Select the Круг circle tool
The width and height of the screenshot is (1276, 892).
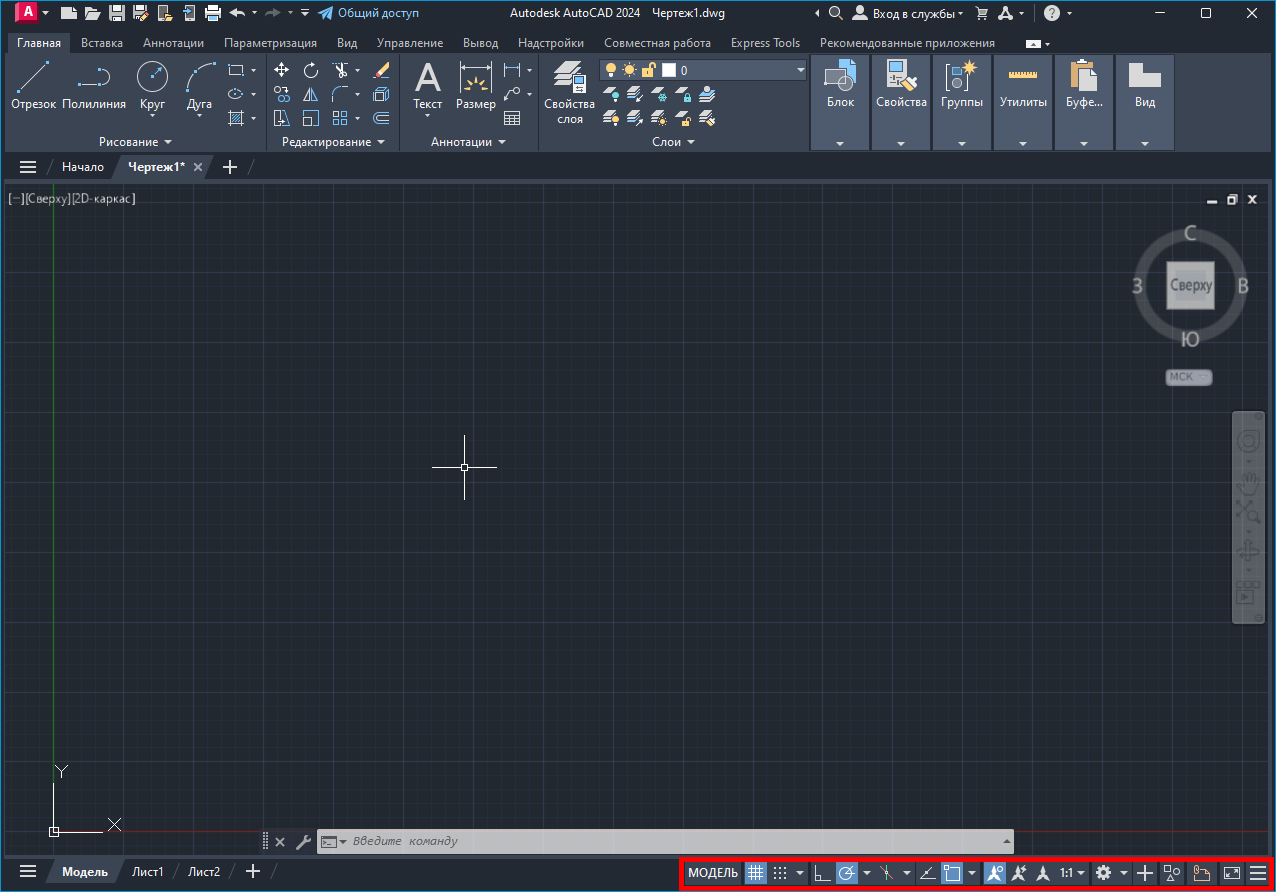click(152, 85)
